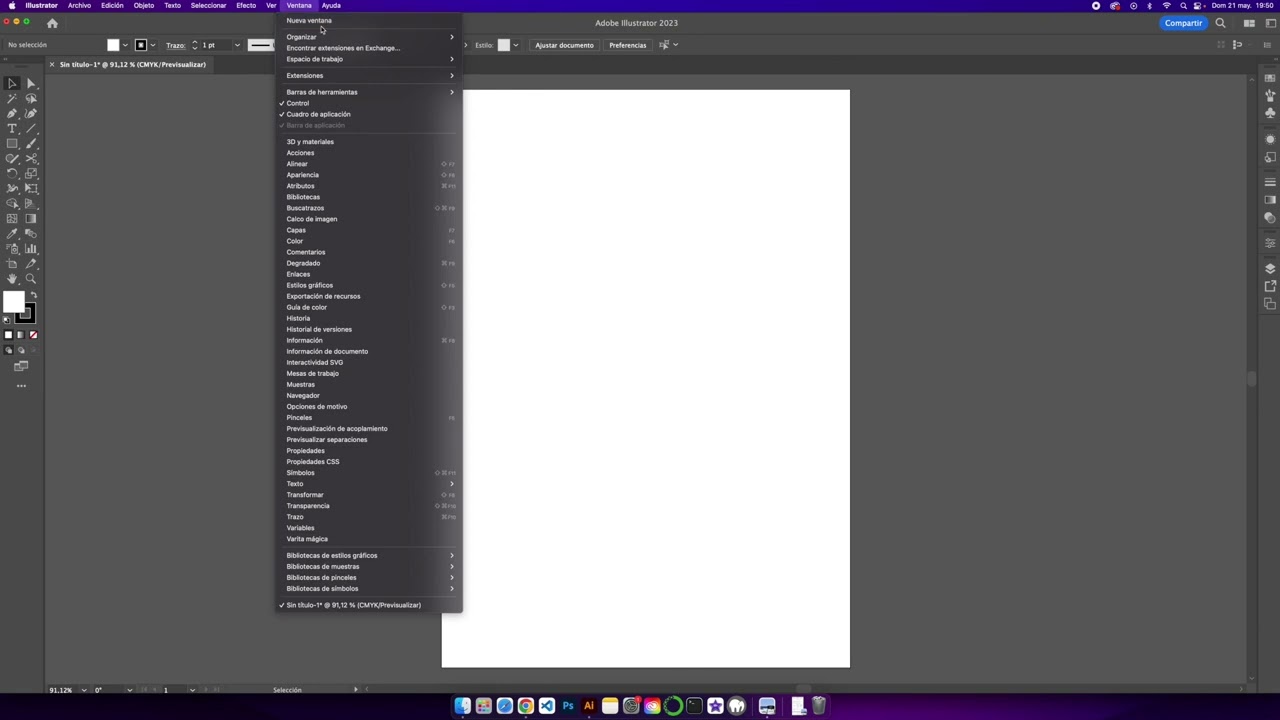Select the Magic Wand tool
Screen dimensions: 1280x720
click(12, 98)
